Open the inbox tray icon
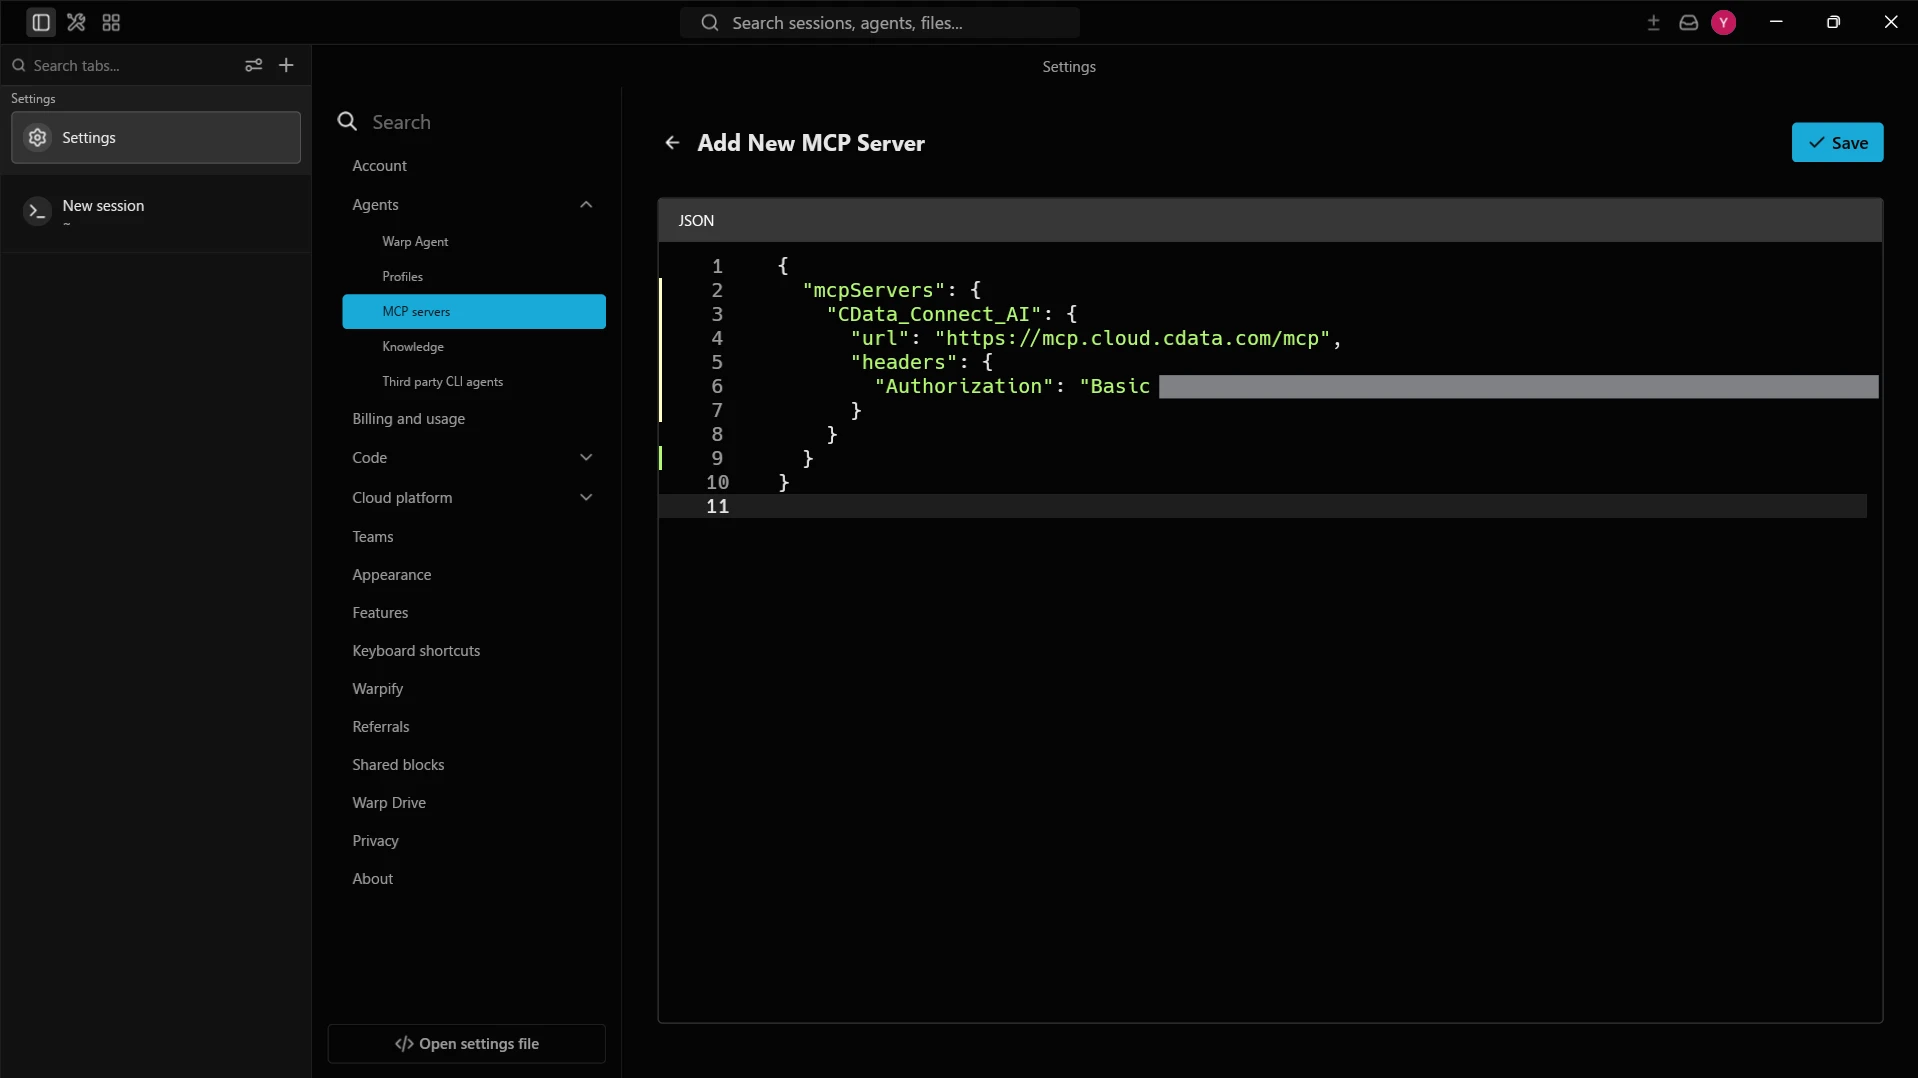The image size is (1918, 1078). pyautogui.click(x=1688, y=22)
